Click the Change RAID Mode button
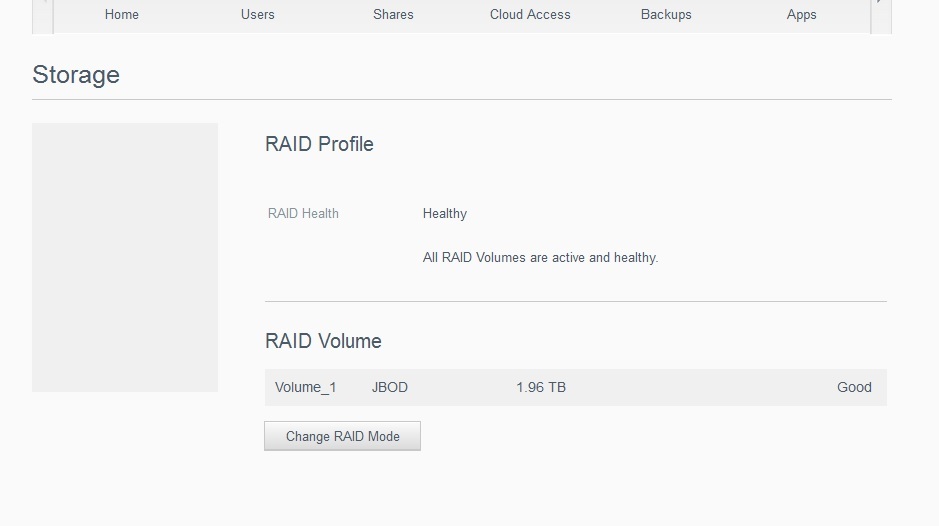The image size is (939, 526). [342, 436]
